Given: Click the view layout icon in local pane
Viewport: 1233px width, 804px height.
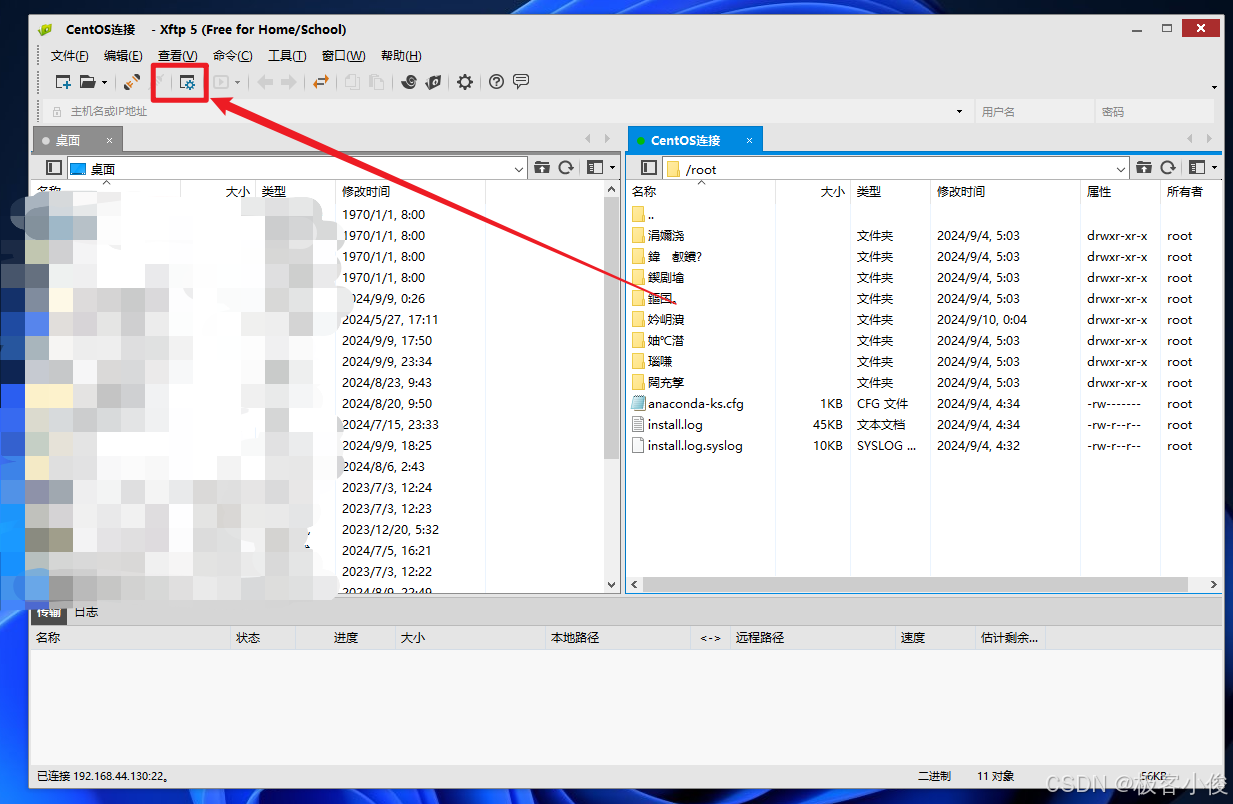Looking at the screenshot, I should coord(596,168).
